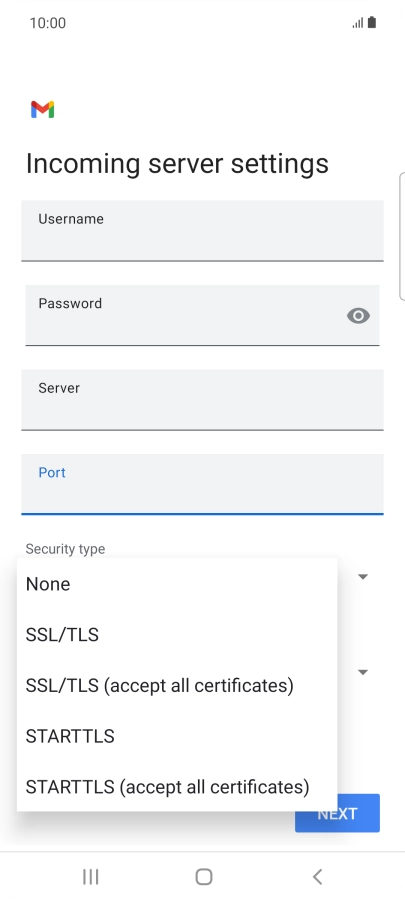Tap the Port input field
405x902 pixels.
[202, 484]
